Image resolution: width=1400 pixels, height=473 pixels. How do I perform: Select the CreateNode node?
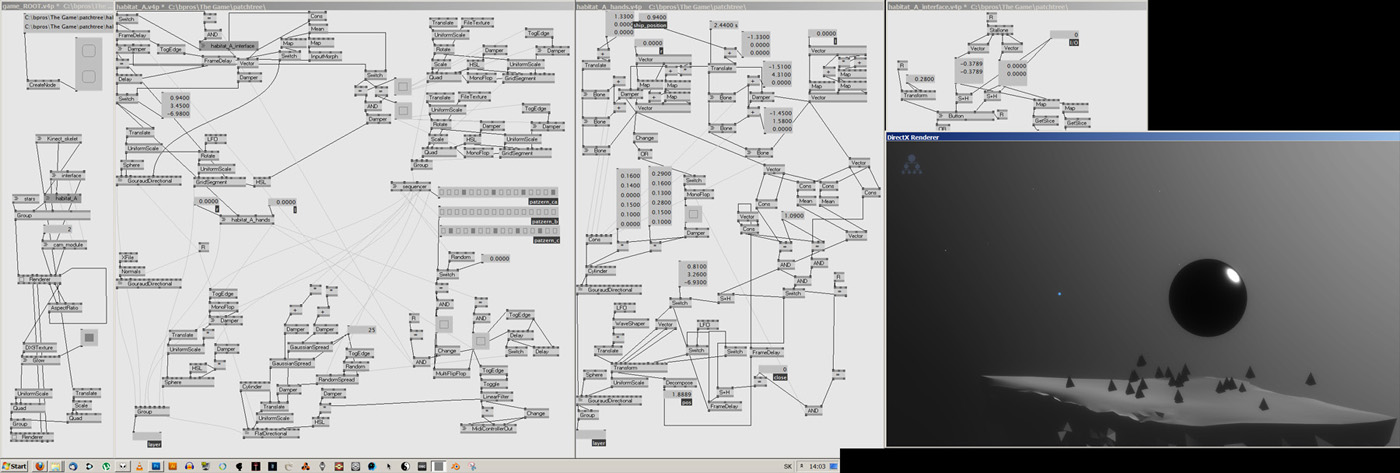(44, 85)
